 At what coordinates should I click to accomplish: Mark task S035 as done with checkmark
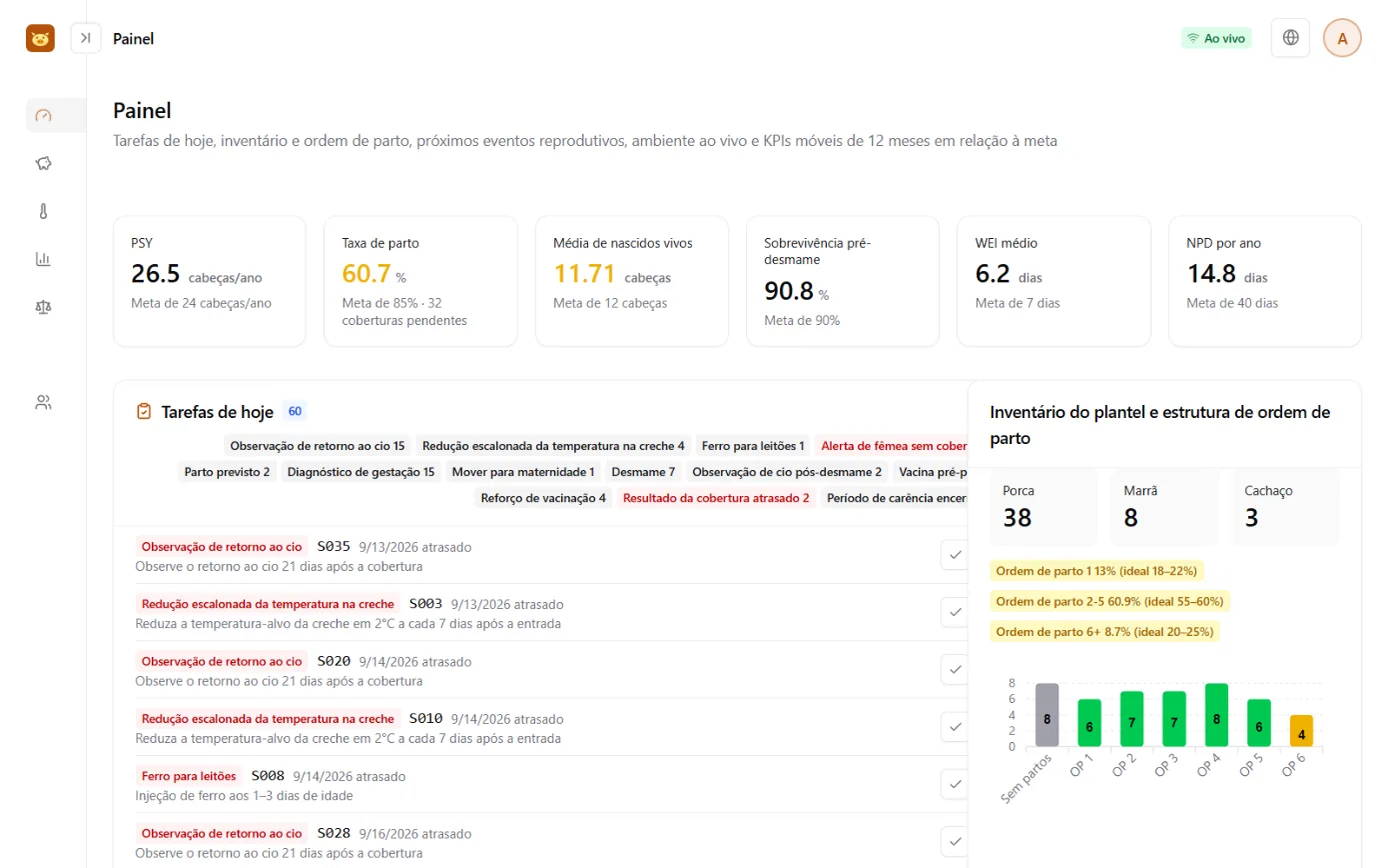pyautogui.click(x=954, y=555)
